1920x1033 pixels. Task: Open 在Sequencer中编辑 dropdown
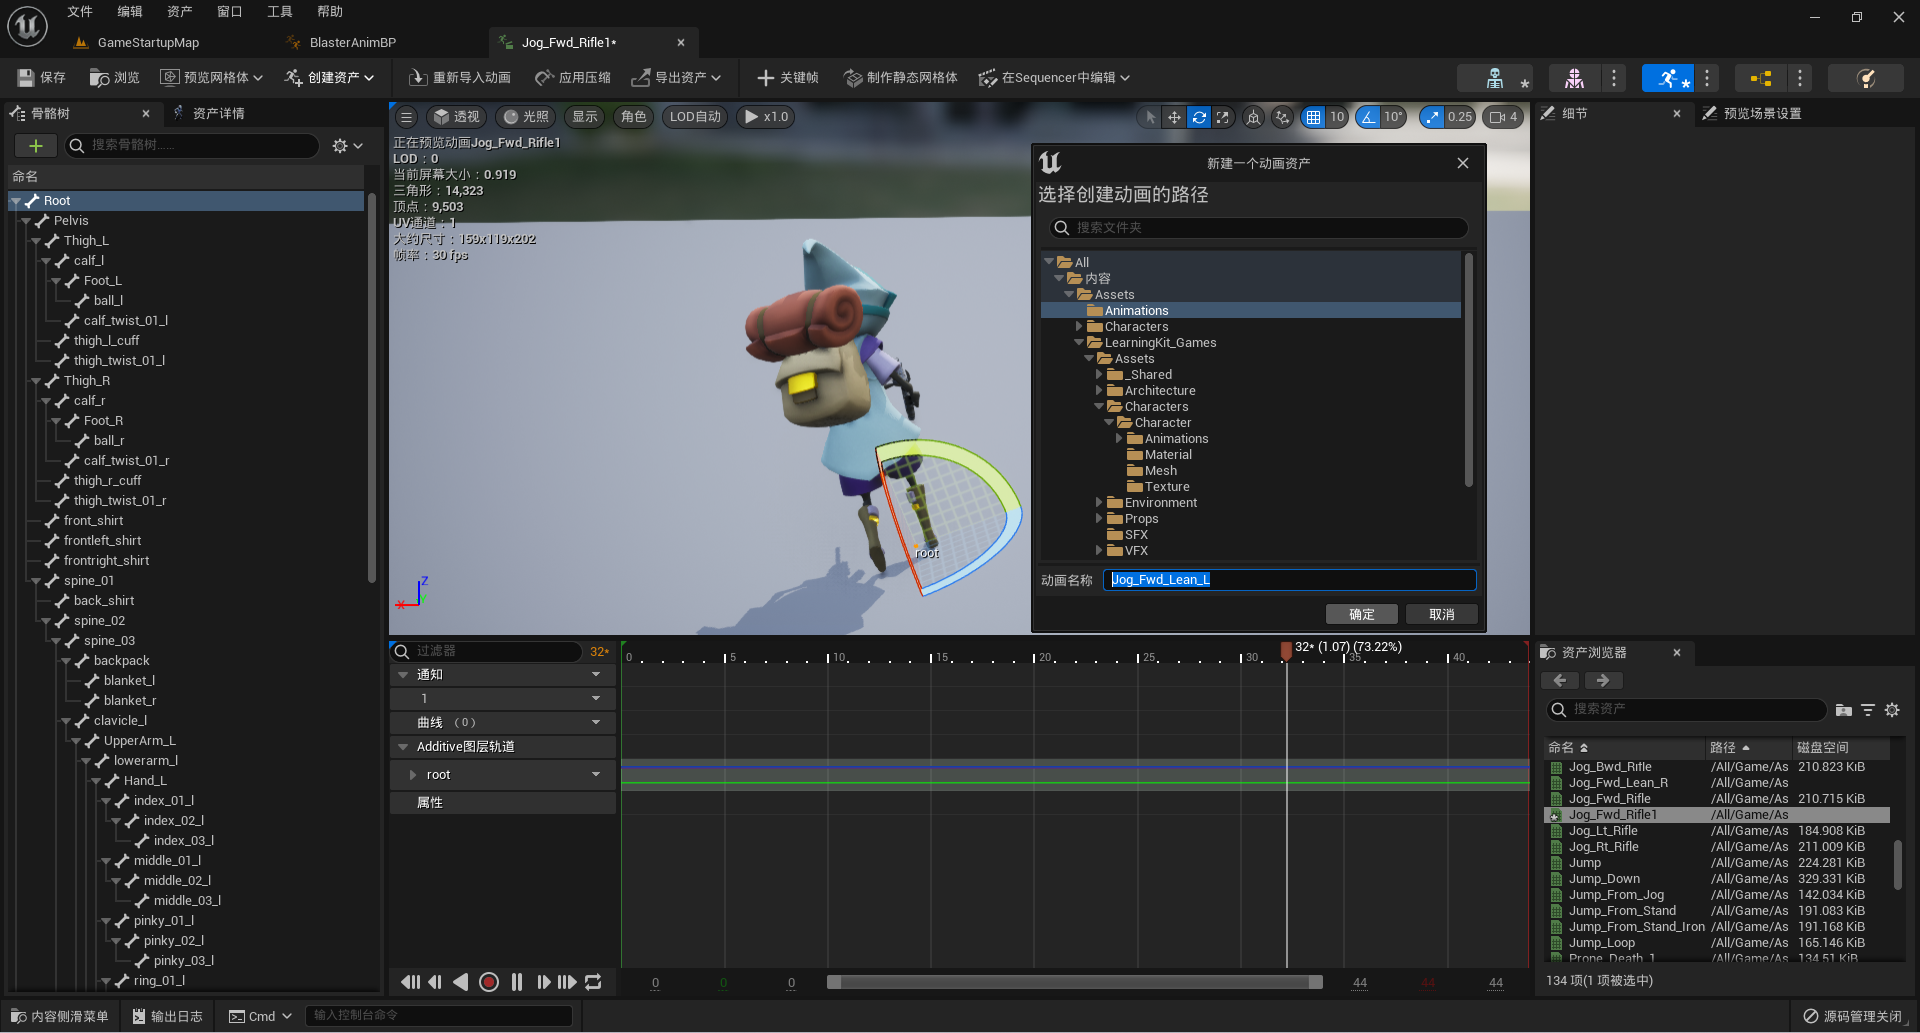coord(1054,77)
